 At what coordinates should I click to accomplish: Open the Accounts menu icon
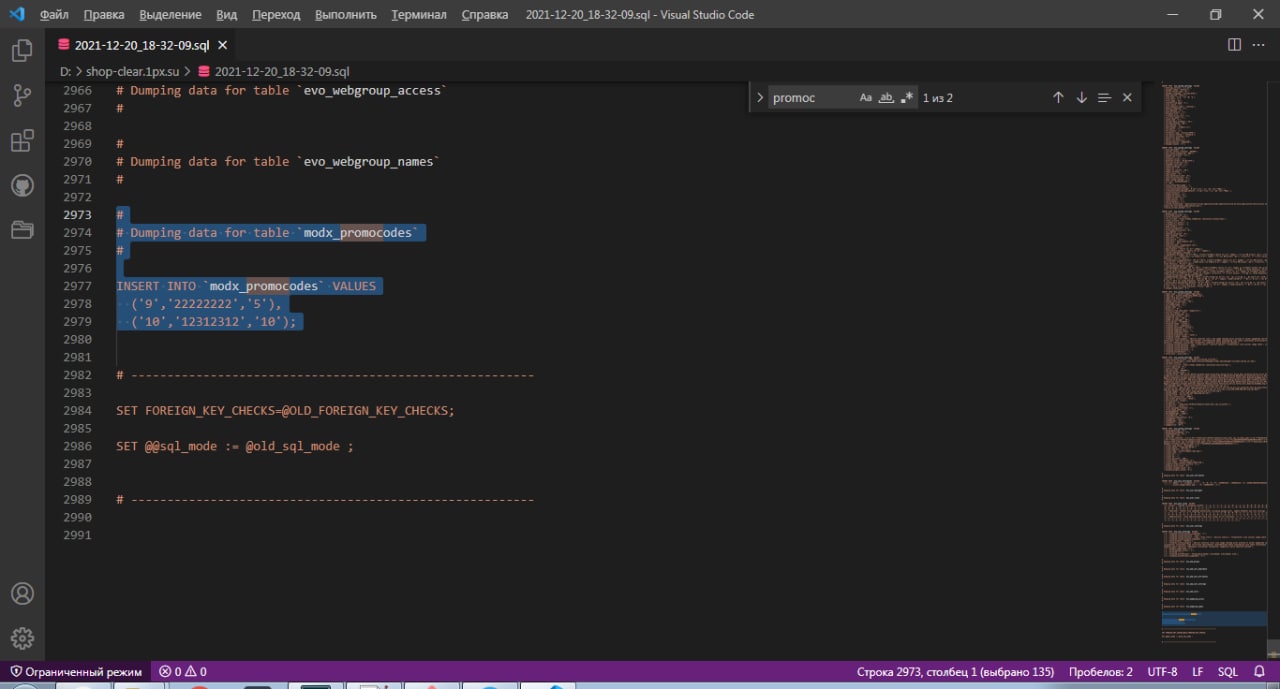(x=22, y=593)
